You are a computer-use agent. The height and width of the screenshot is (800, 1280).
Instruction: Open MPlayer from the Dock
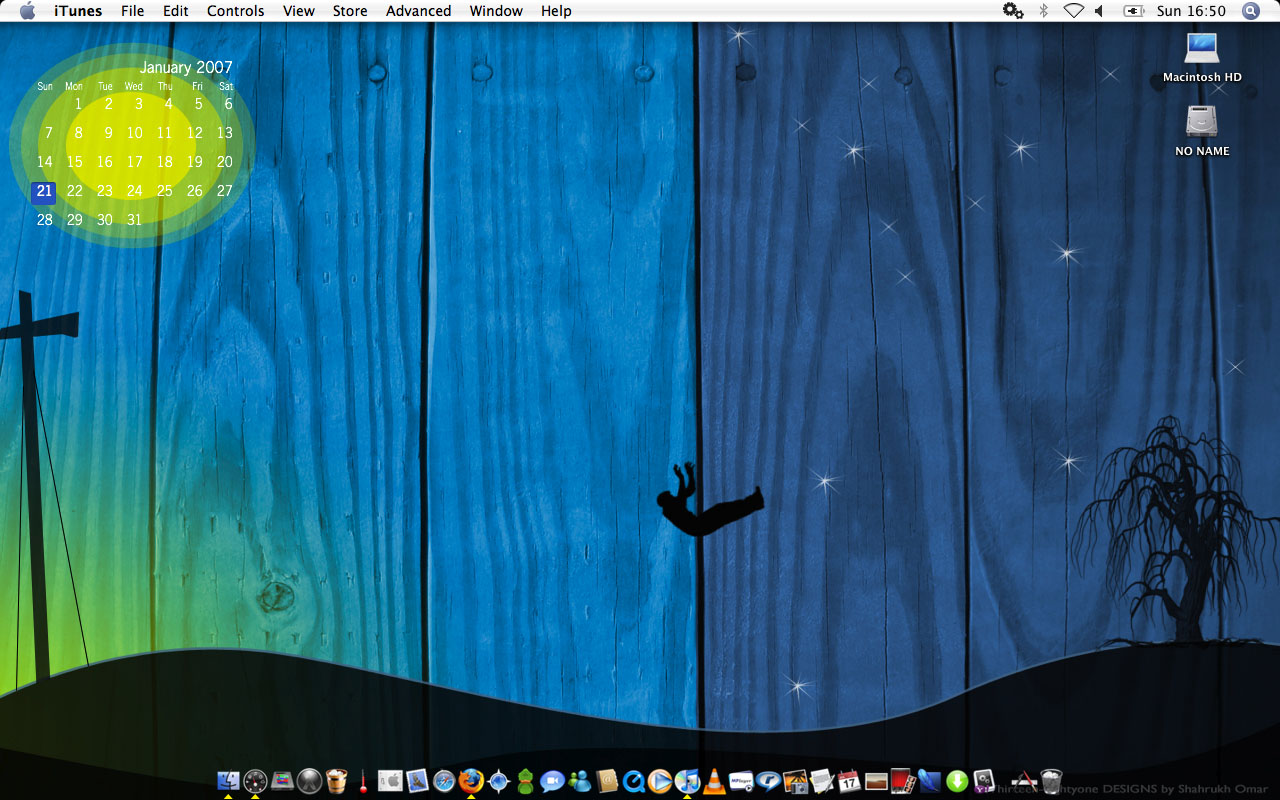coord(741,781)
